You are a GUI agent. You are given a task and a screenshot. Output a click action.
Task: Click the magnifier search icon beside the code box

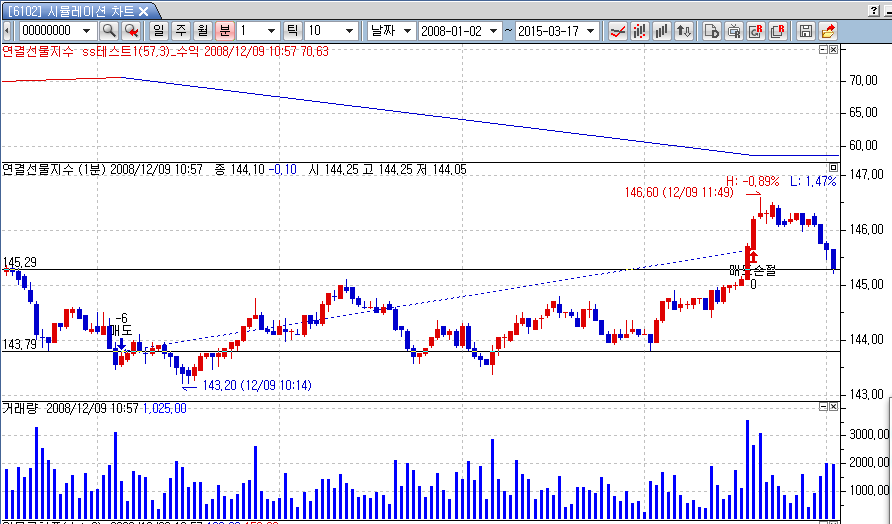point(109,31)
